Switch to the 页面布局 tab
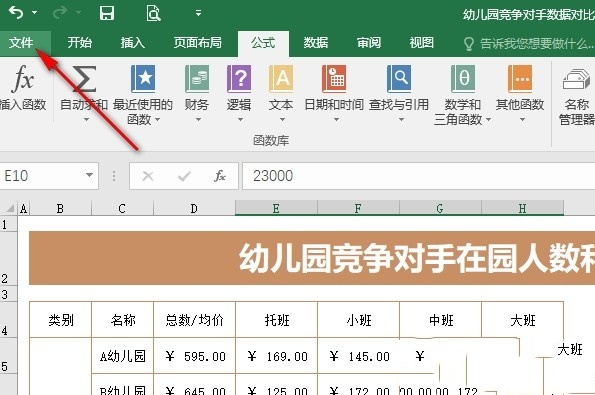 click(x=197, y=43)
